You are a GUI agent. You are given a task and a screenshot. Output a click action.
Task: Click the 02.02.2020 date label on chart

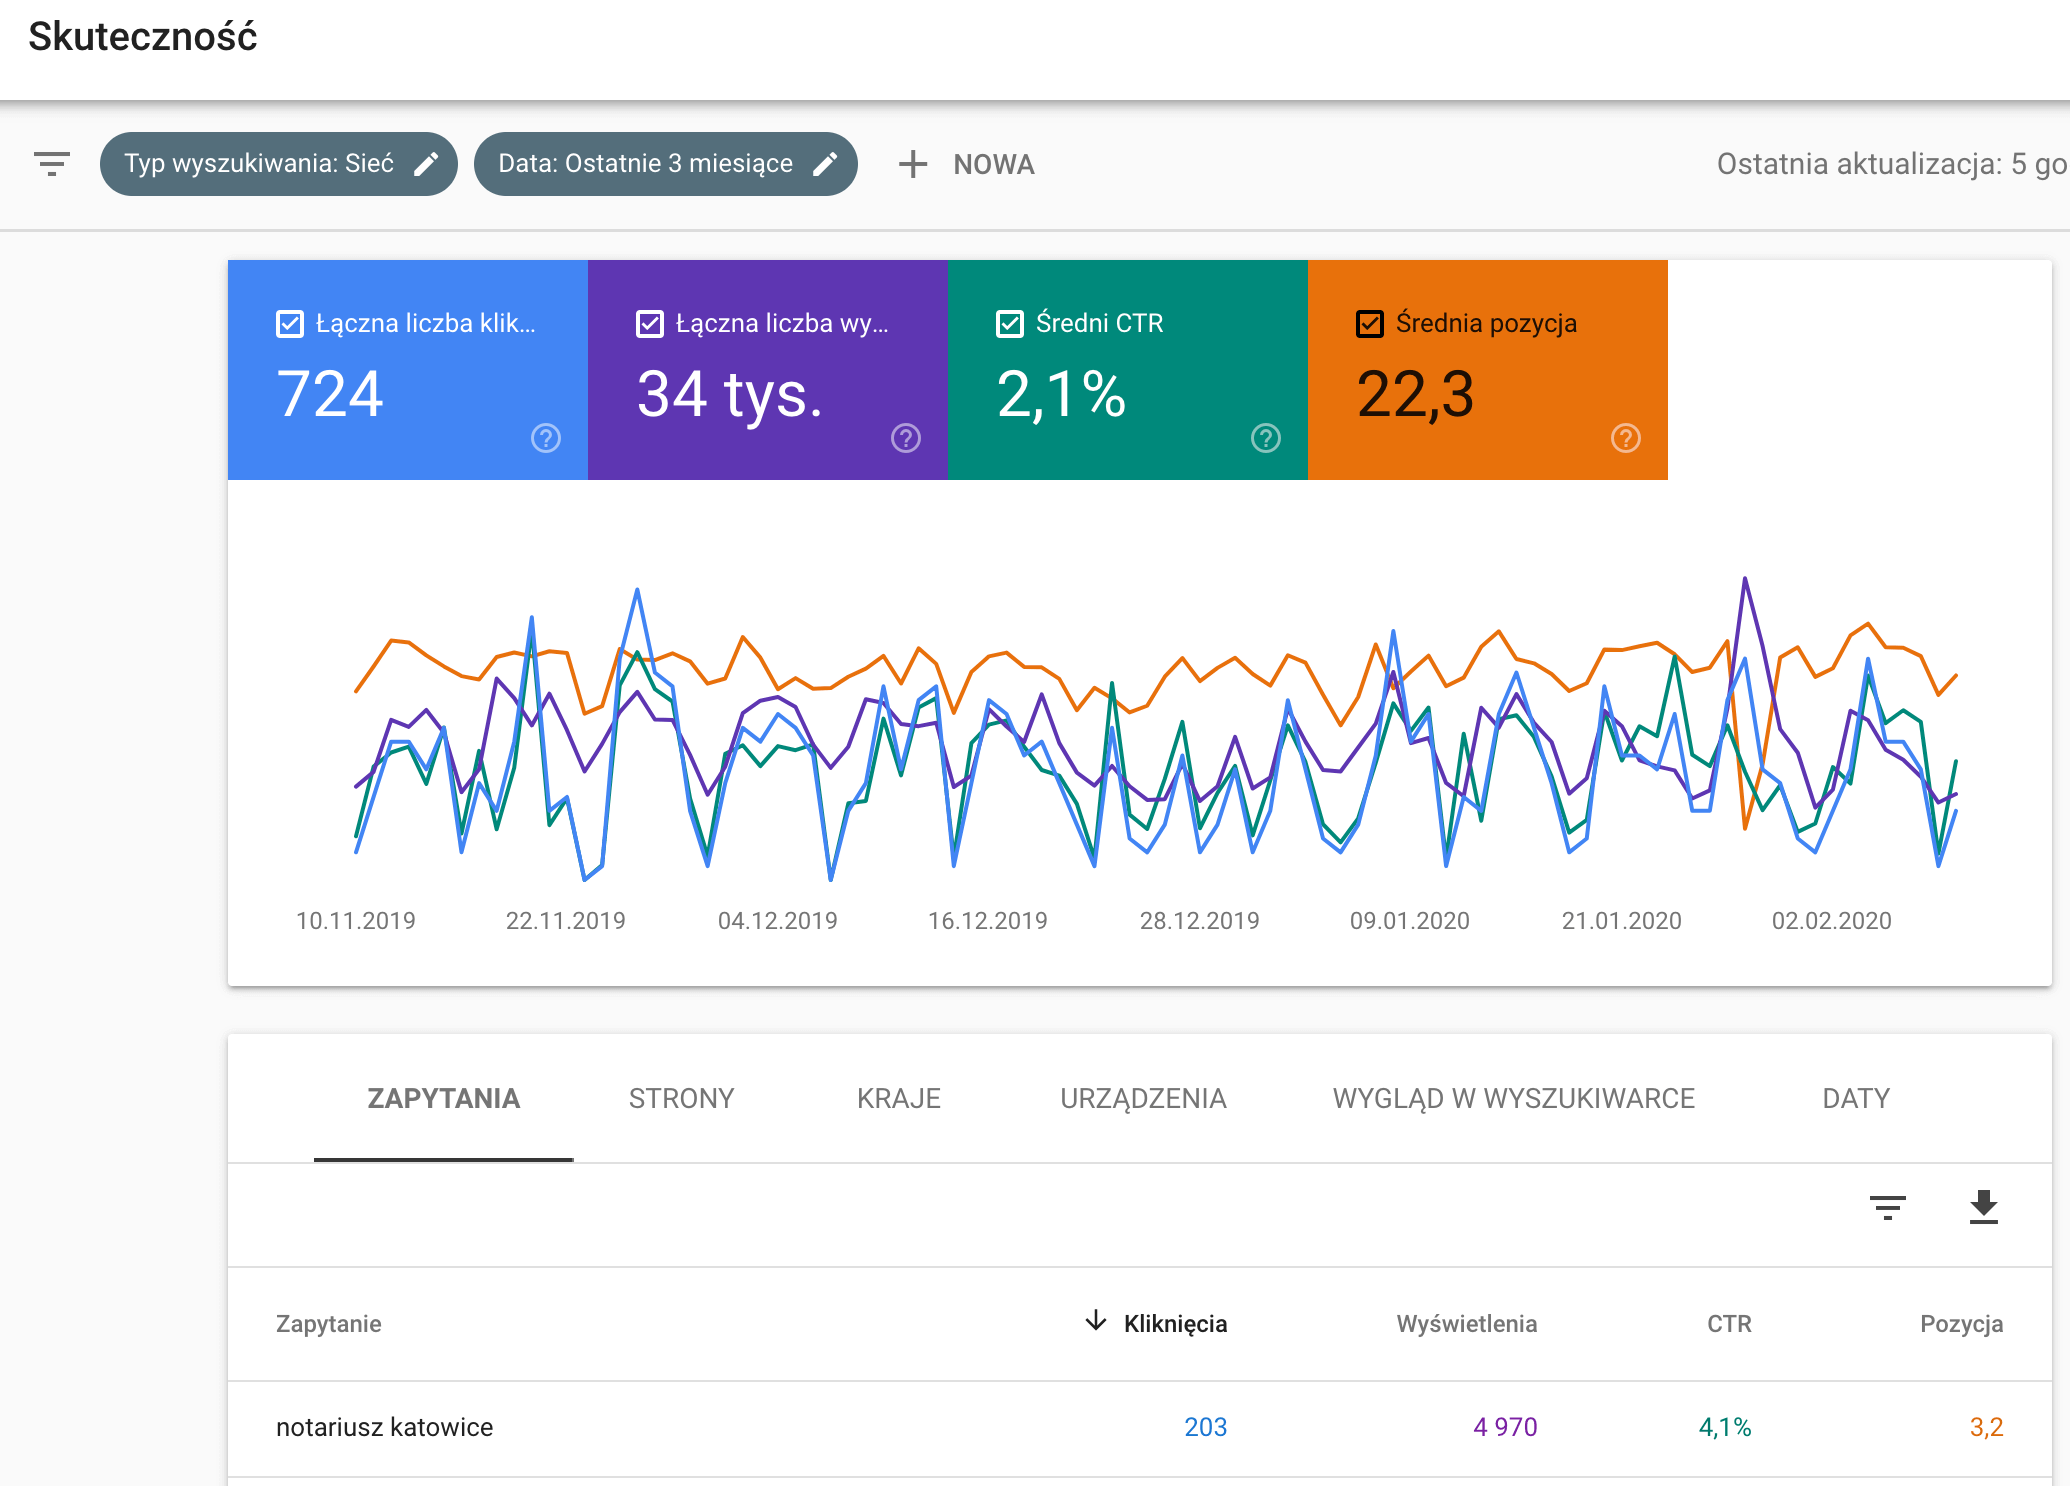point(1832,921)
